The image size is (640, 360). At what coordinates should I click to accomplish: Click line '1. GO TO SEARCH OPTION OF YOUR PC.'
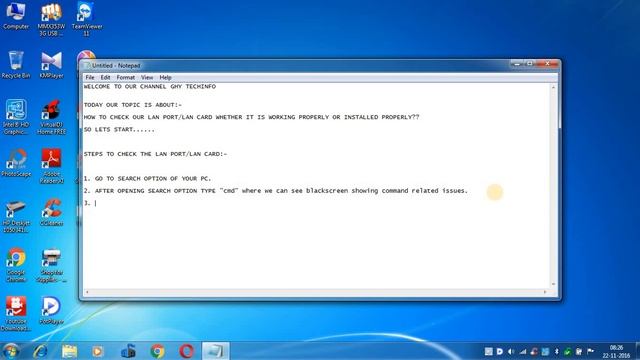[x=147, y=178]
